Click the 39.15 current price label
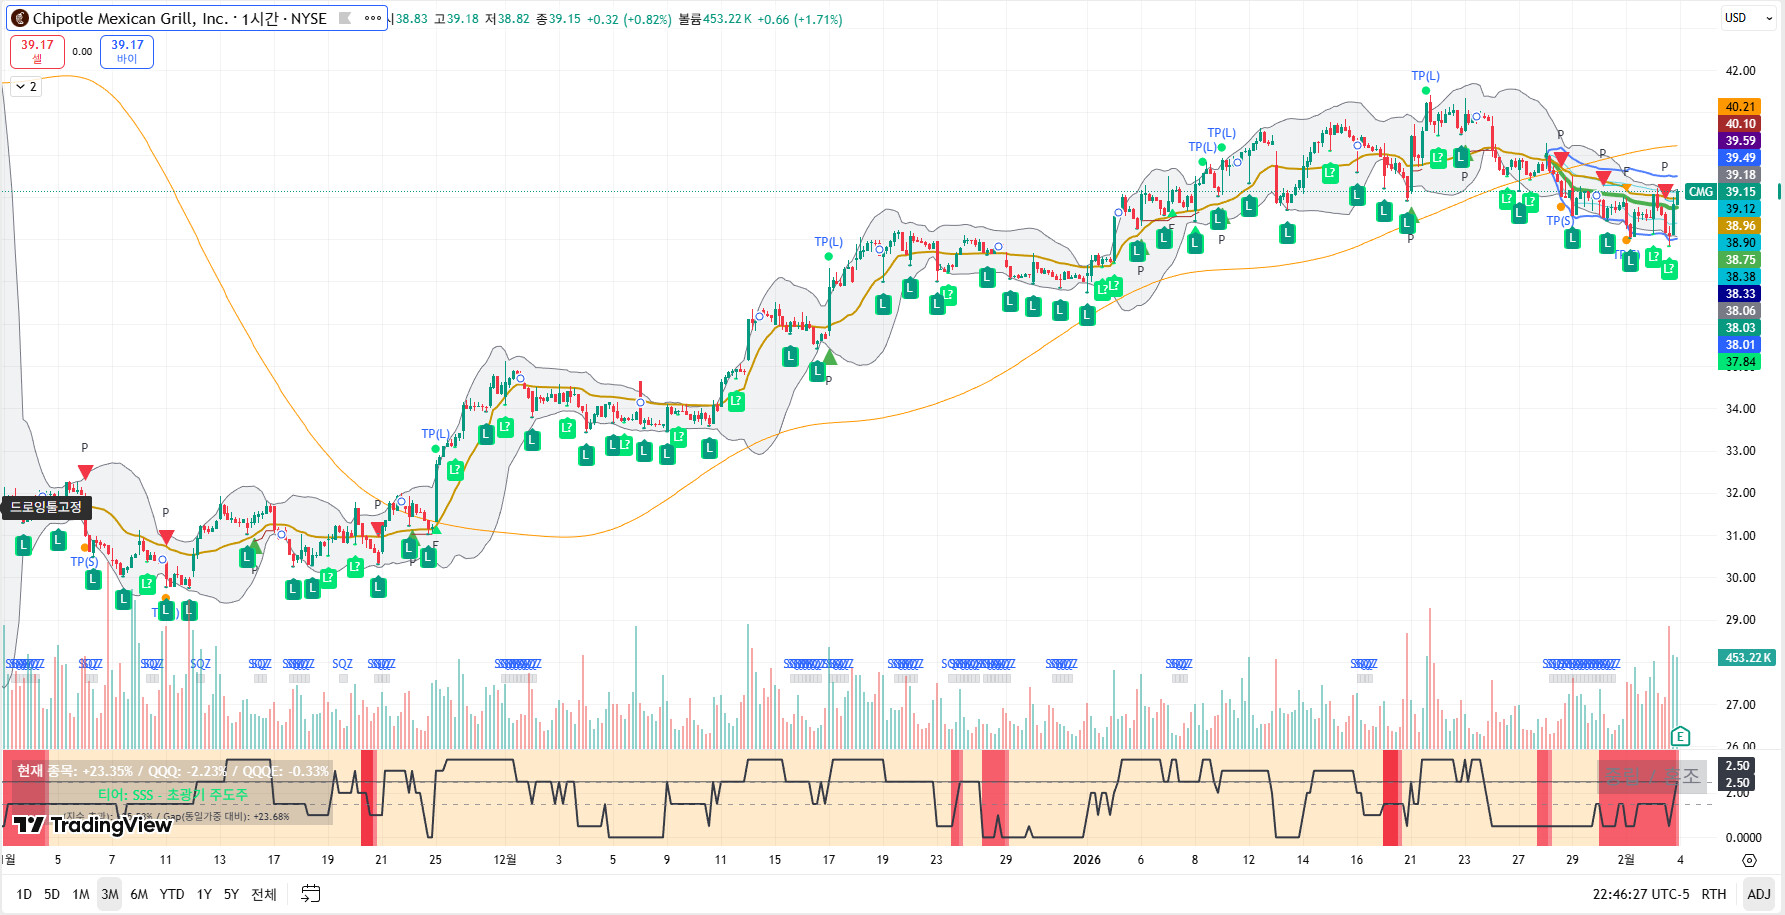This screenshot has width=1785, height=915. point(1740,192)
